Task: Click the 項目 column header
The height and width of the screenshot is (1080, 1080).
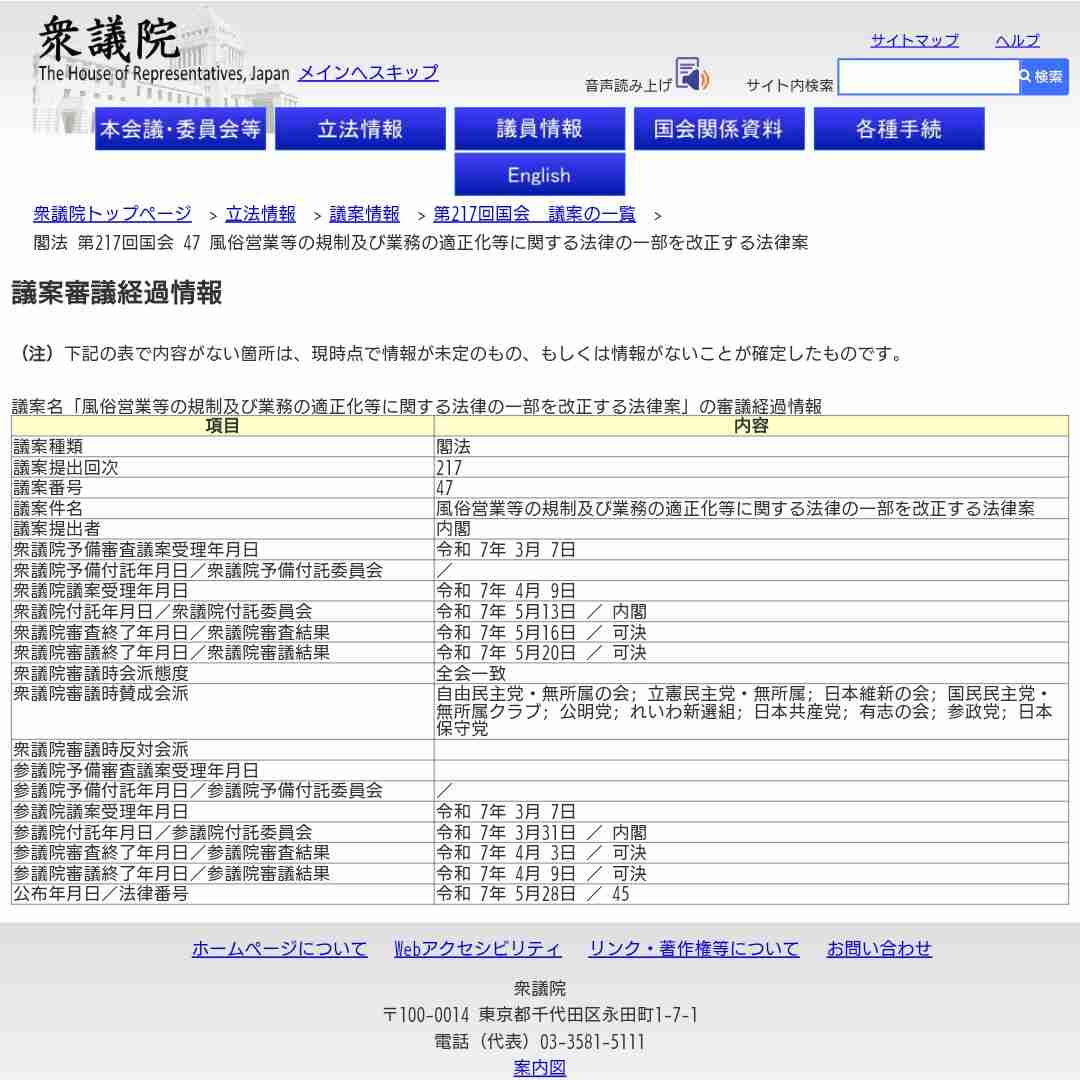Action: pos(222,426)
